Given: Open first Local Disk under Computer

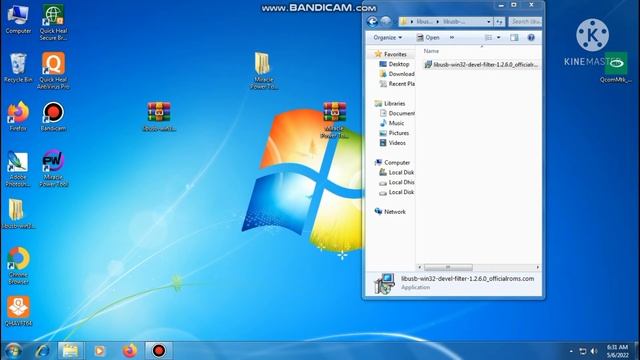Looking at the screenshot, I should click(397, 172).
